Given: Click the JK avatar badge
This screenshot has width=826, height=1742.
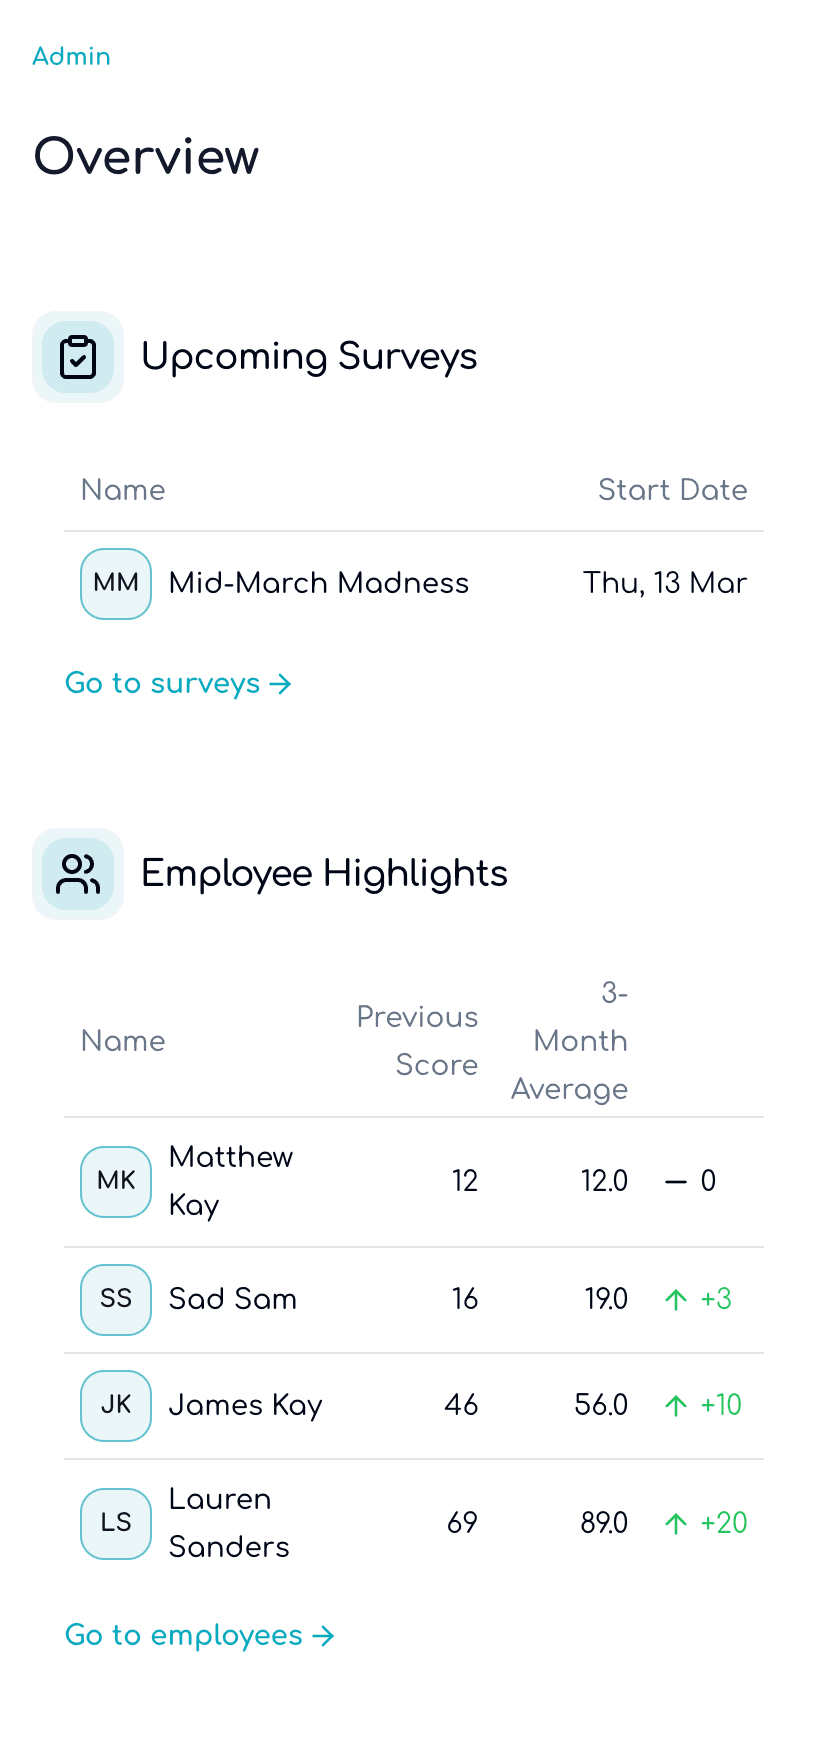Looking at the screenshot, I should coord(116,1406).
